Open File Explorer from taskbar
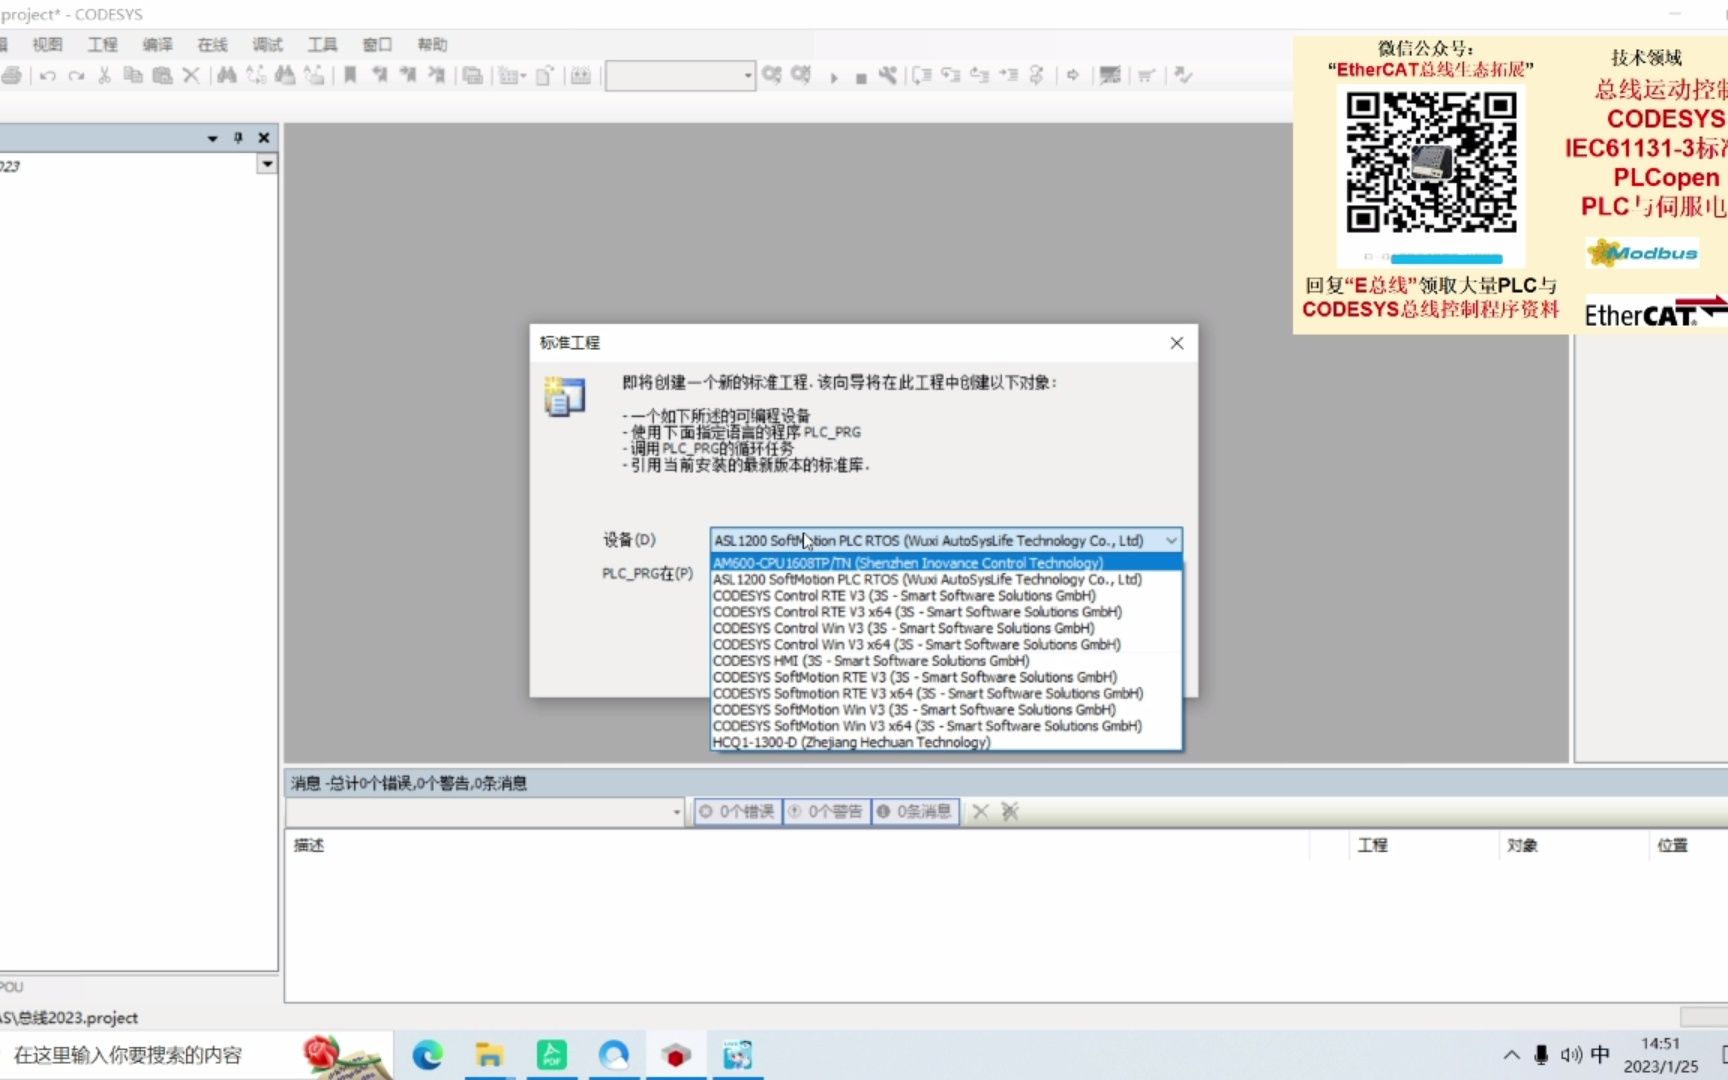This screenshot has width=1728, height=1080. point(489,1055)
